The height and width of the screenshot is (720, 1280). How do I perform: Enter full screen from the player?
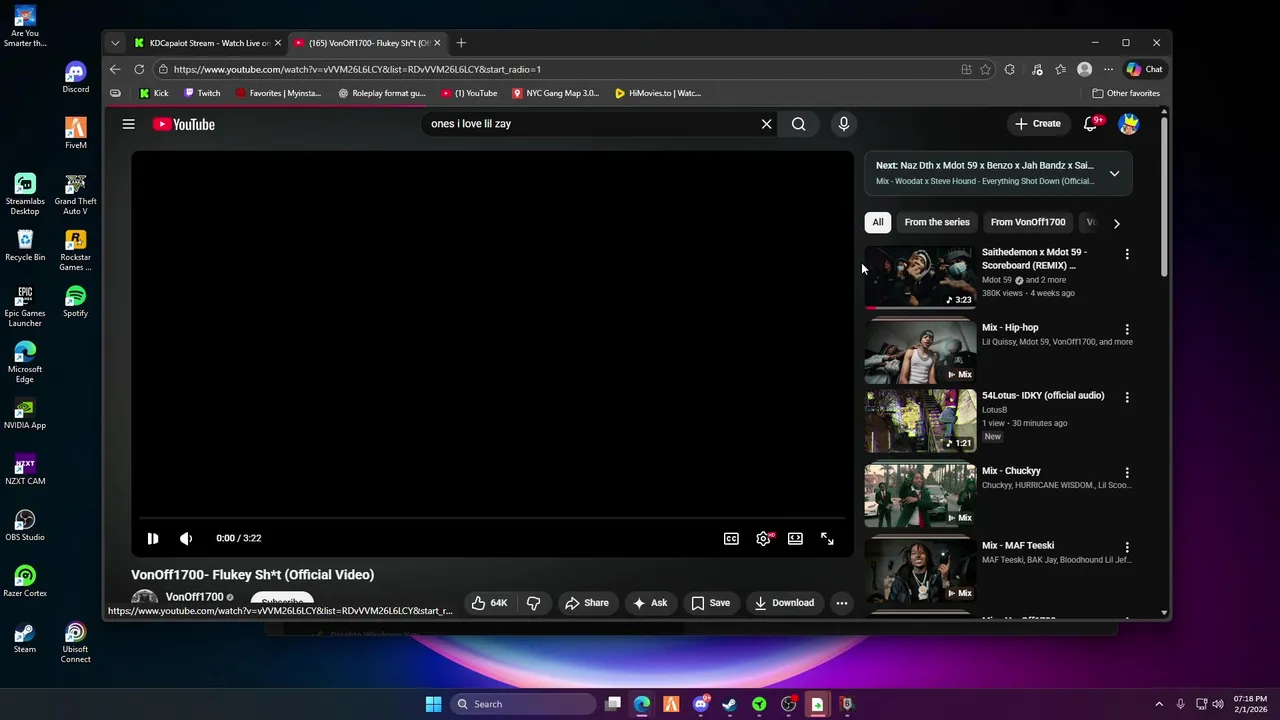827,538
